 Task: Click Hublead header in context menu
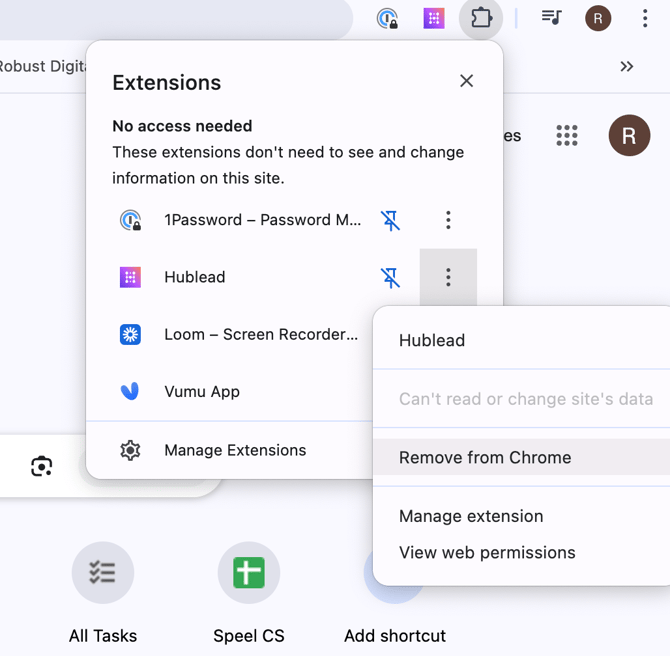(x=432, y=341)
